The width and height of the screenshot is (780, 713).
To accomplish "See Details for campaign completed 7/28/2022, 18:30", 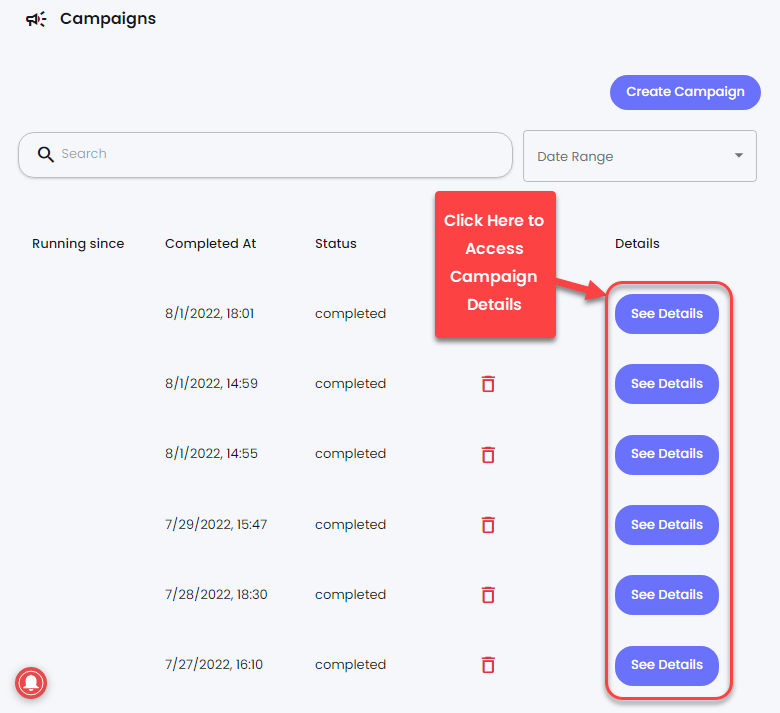I will tap(667, 595).
